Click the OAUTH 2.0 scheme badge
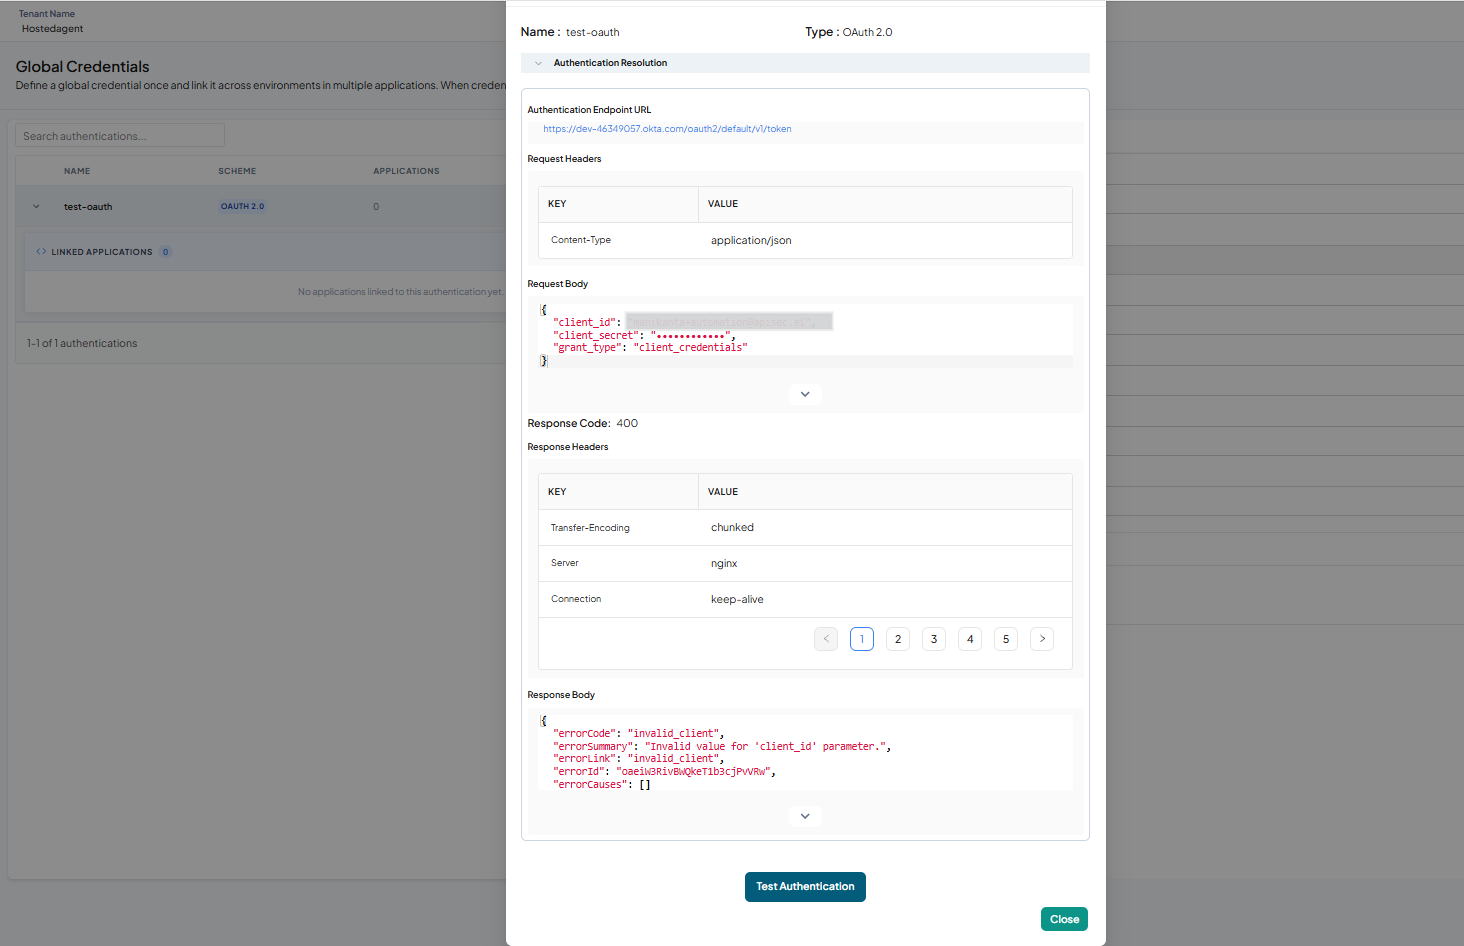 tap(243, 207)
